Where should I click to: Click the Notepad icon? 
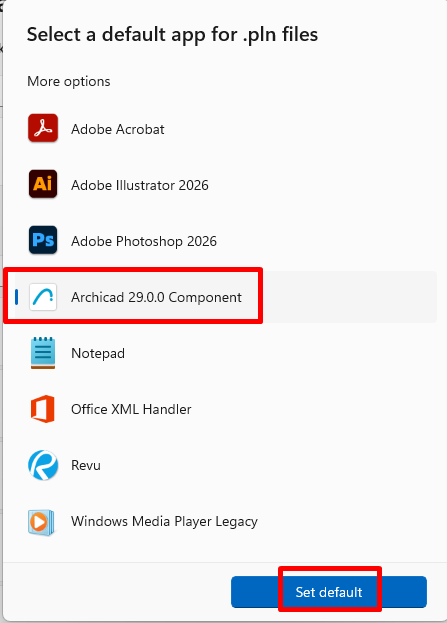pos(43,353)
